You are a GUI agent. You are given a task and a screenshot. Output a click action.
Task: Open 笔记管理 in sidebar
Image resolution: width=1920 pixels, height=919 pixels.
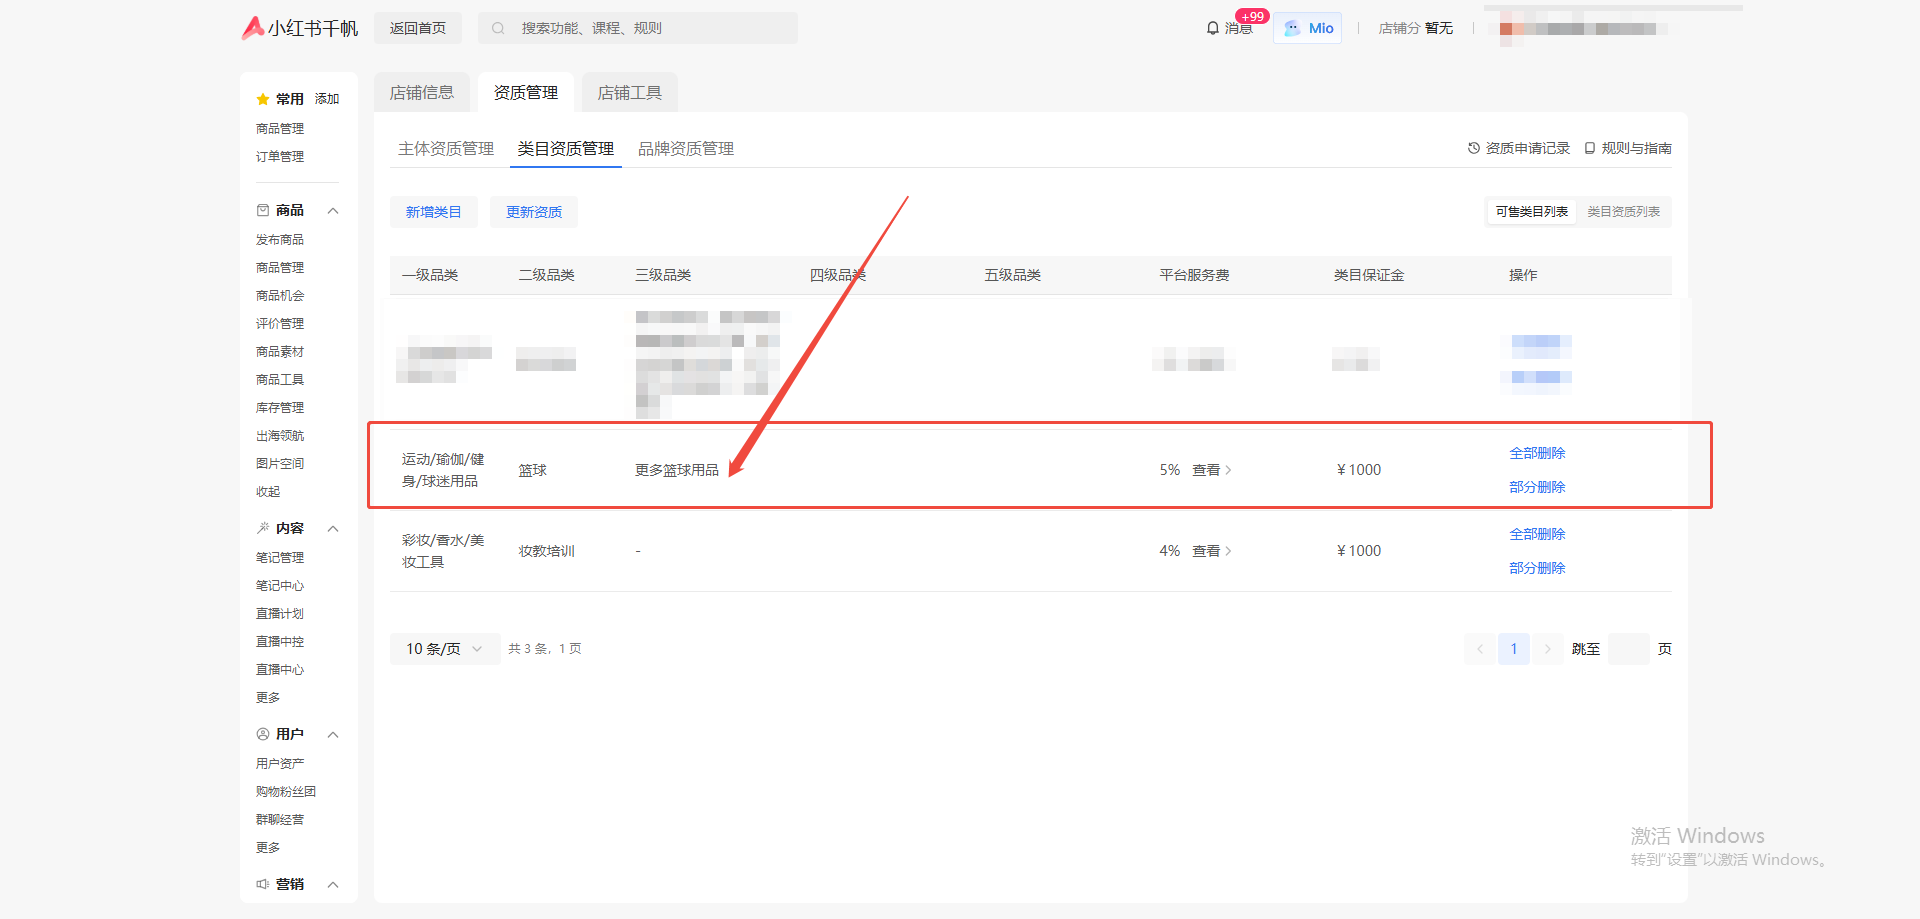coord(280,558)
